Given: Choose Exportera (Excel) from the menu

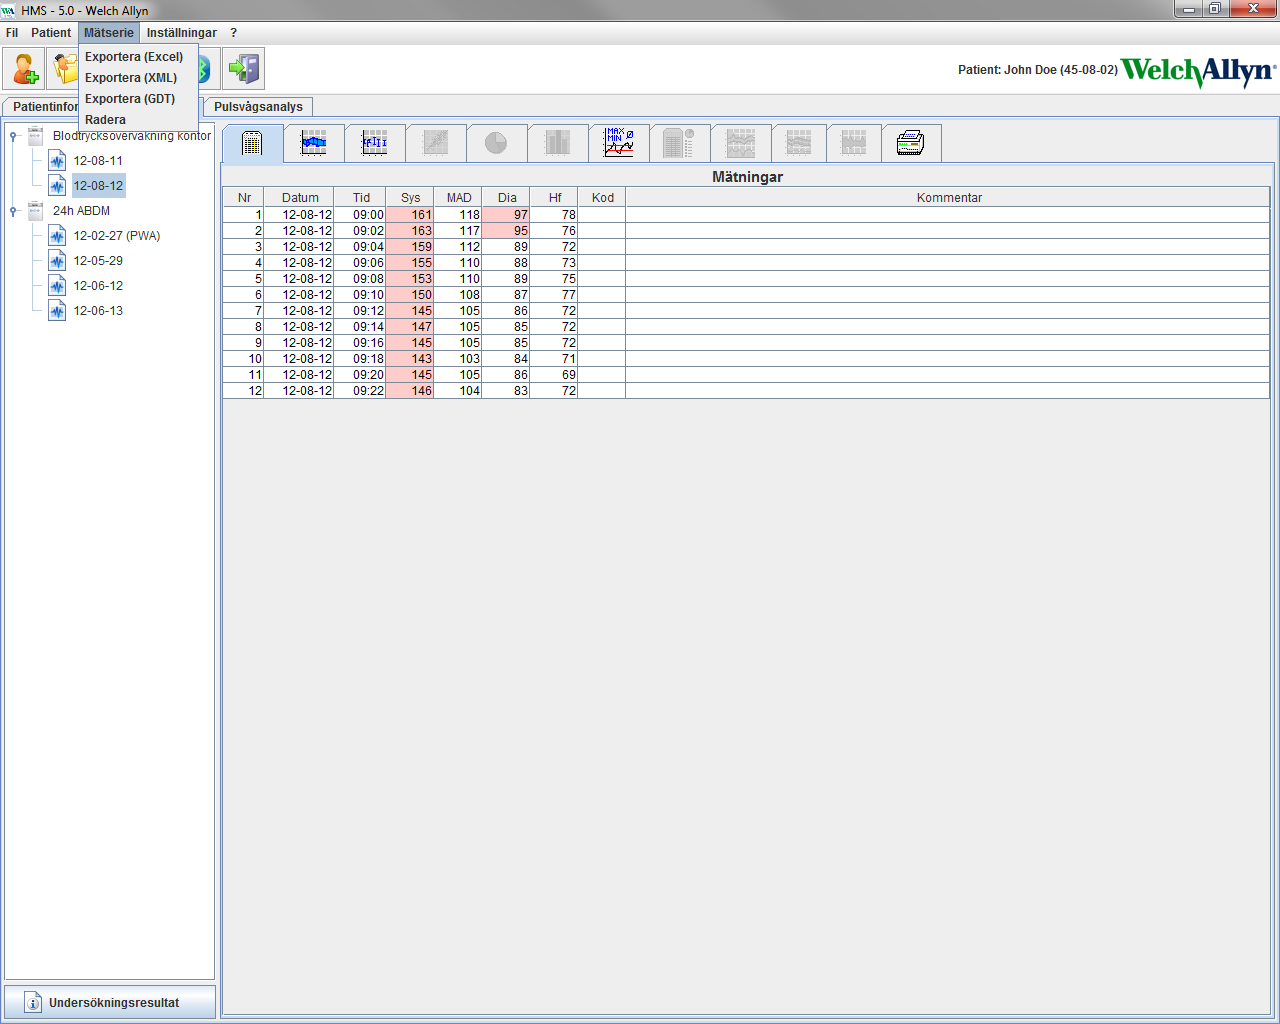Looking at the screenshot, I should click(138, 57).
